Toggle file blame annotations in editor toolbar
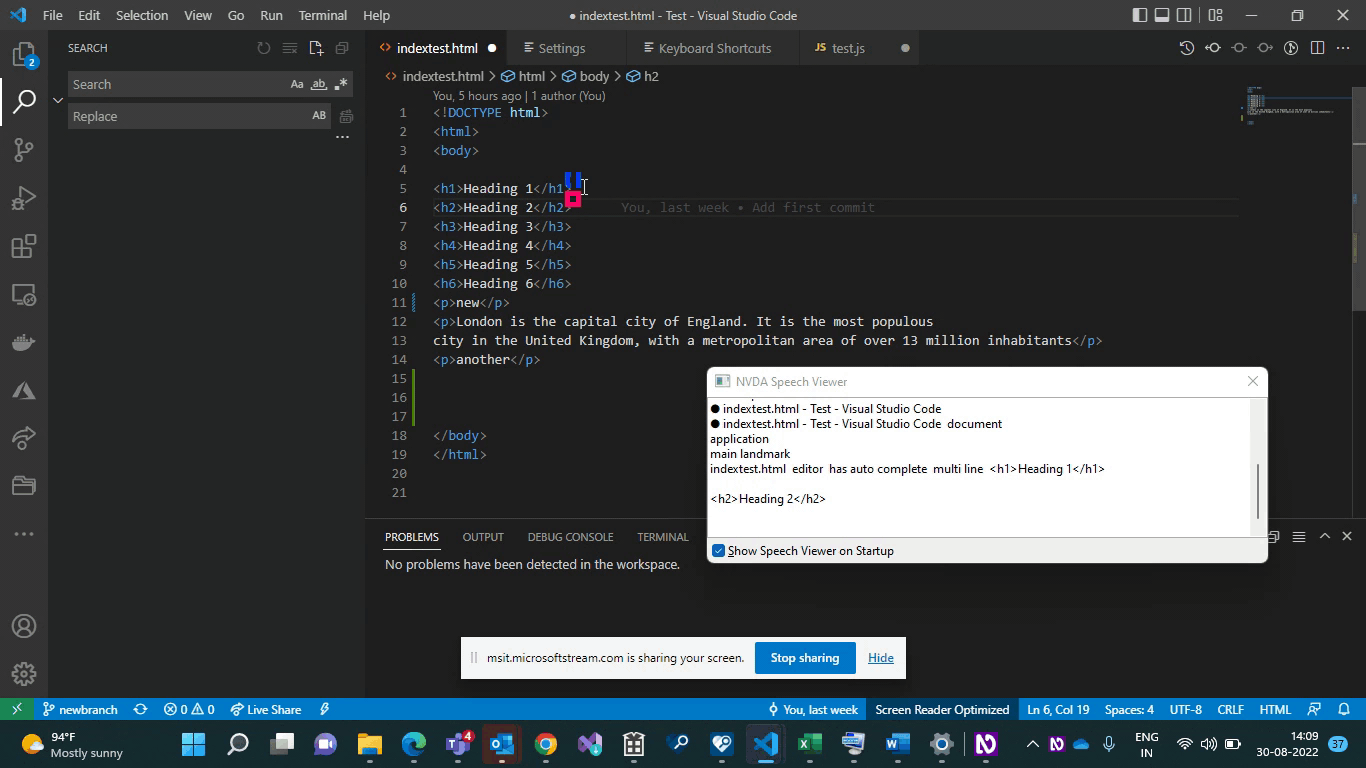This screenshot has height=768, width=1366. pos(1291,48)
